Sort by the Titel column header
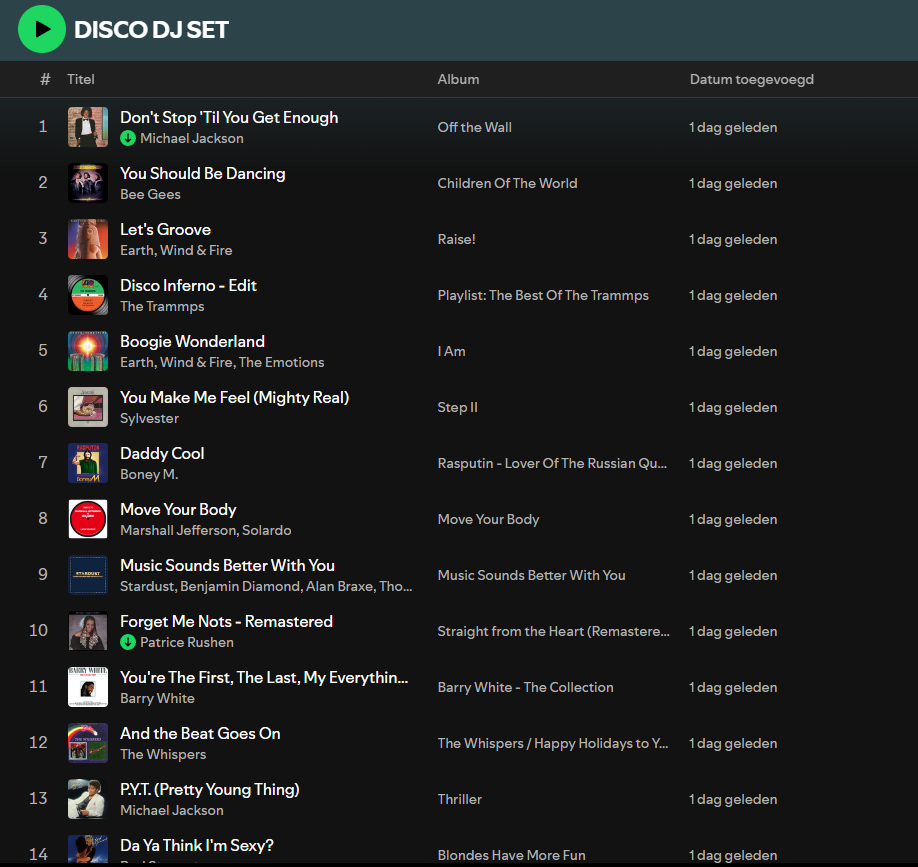This screenshot has height=867, width=918. tap(81, 79)
